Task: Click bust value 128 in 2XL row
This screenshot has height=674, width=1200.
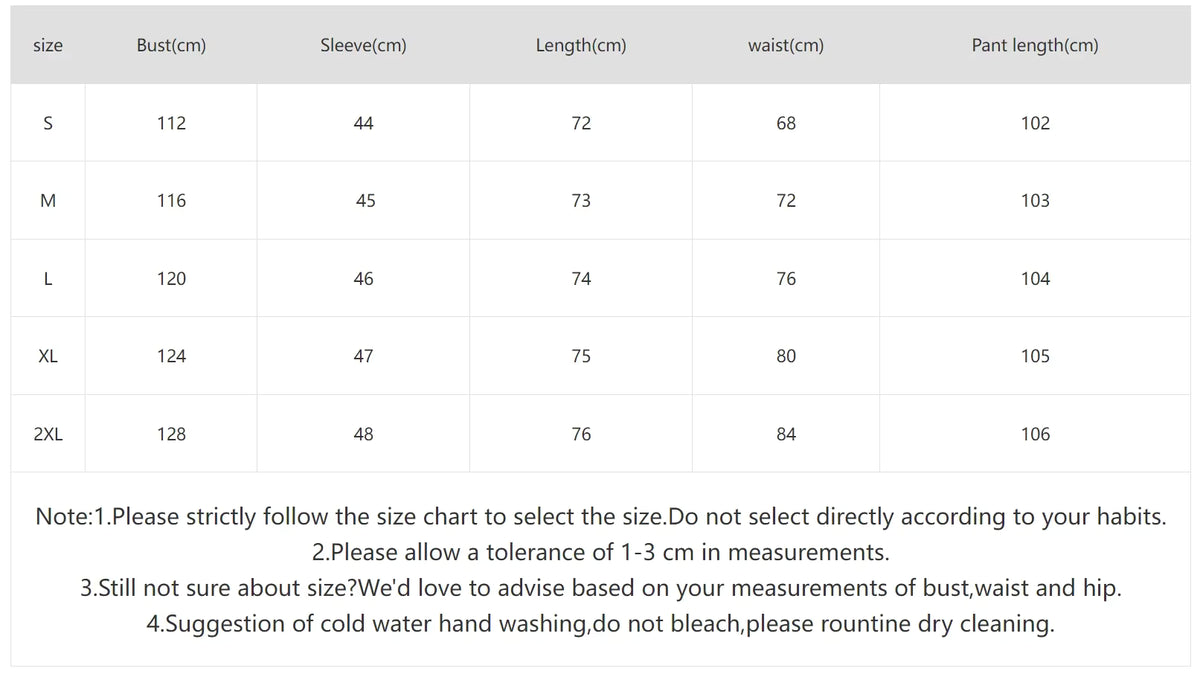Action: (x=171, y=434)
